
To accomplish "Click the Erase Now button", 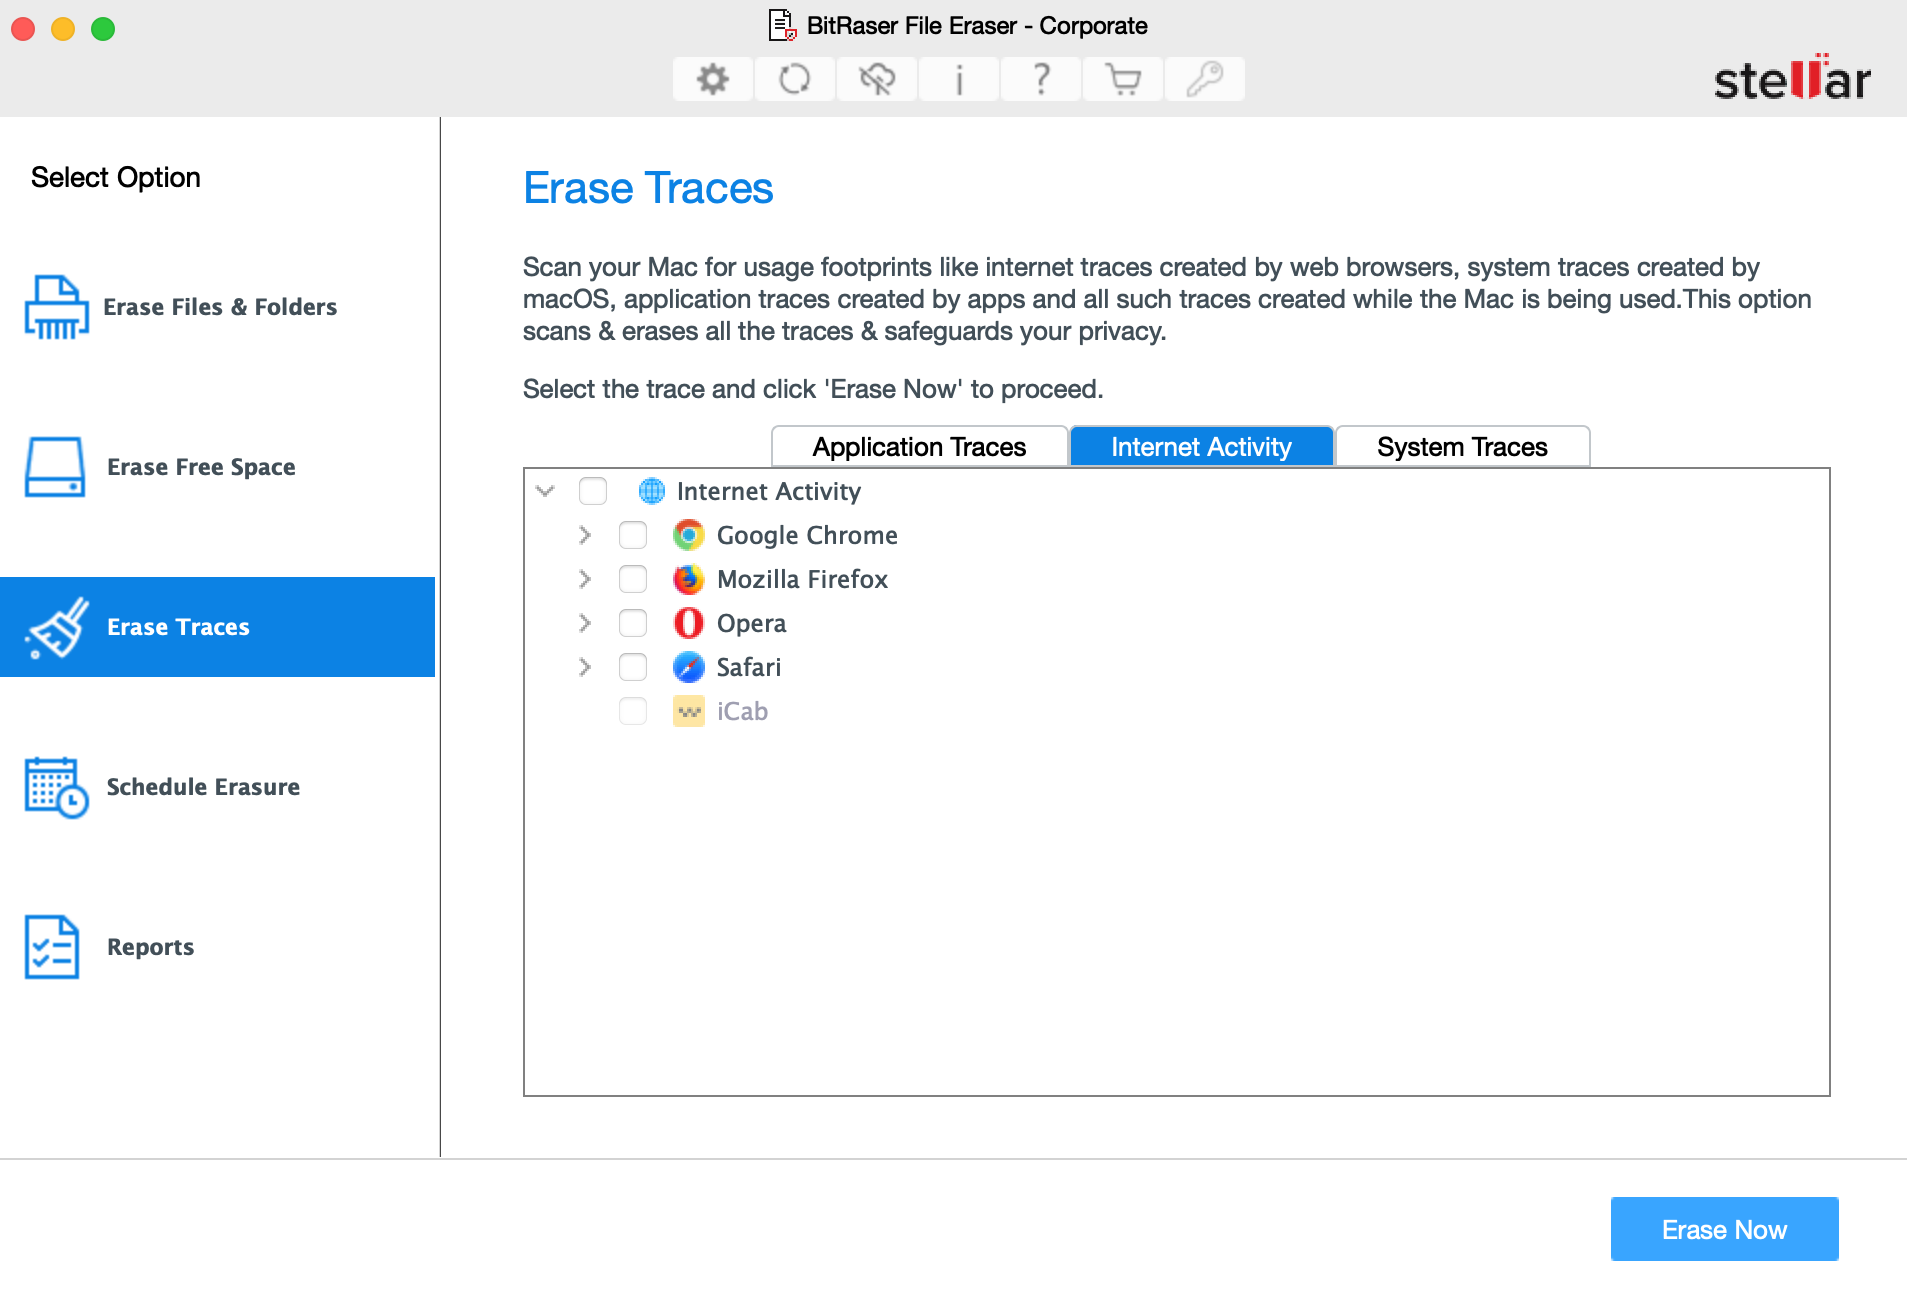I will (1724, 1229).
